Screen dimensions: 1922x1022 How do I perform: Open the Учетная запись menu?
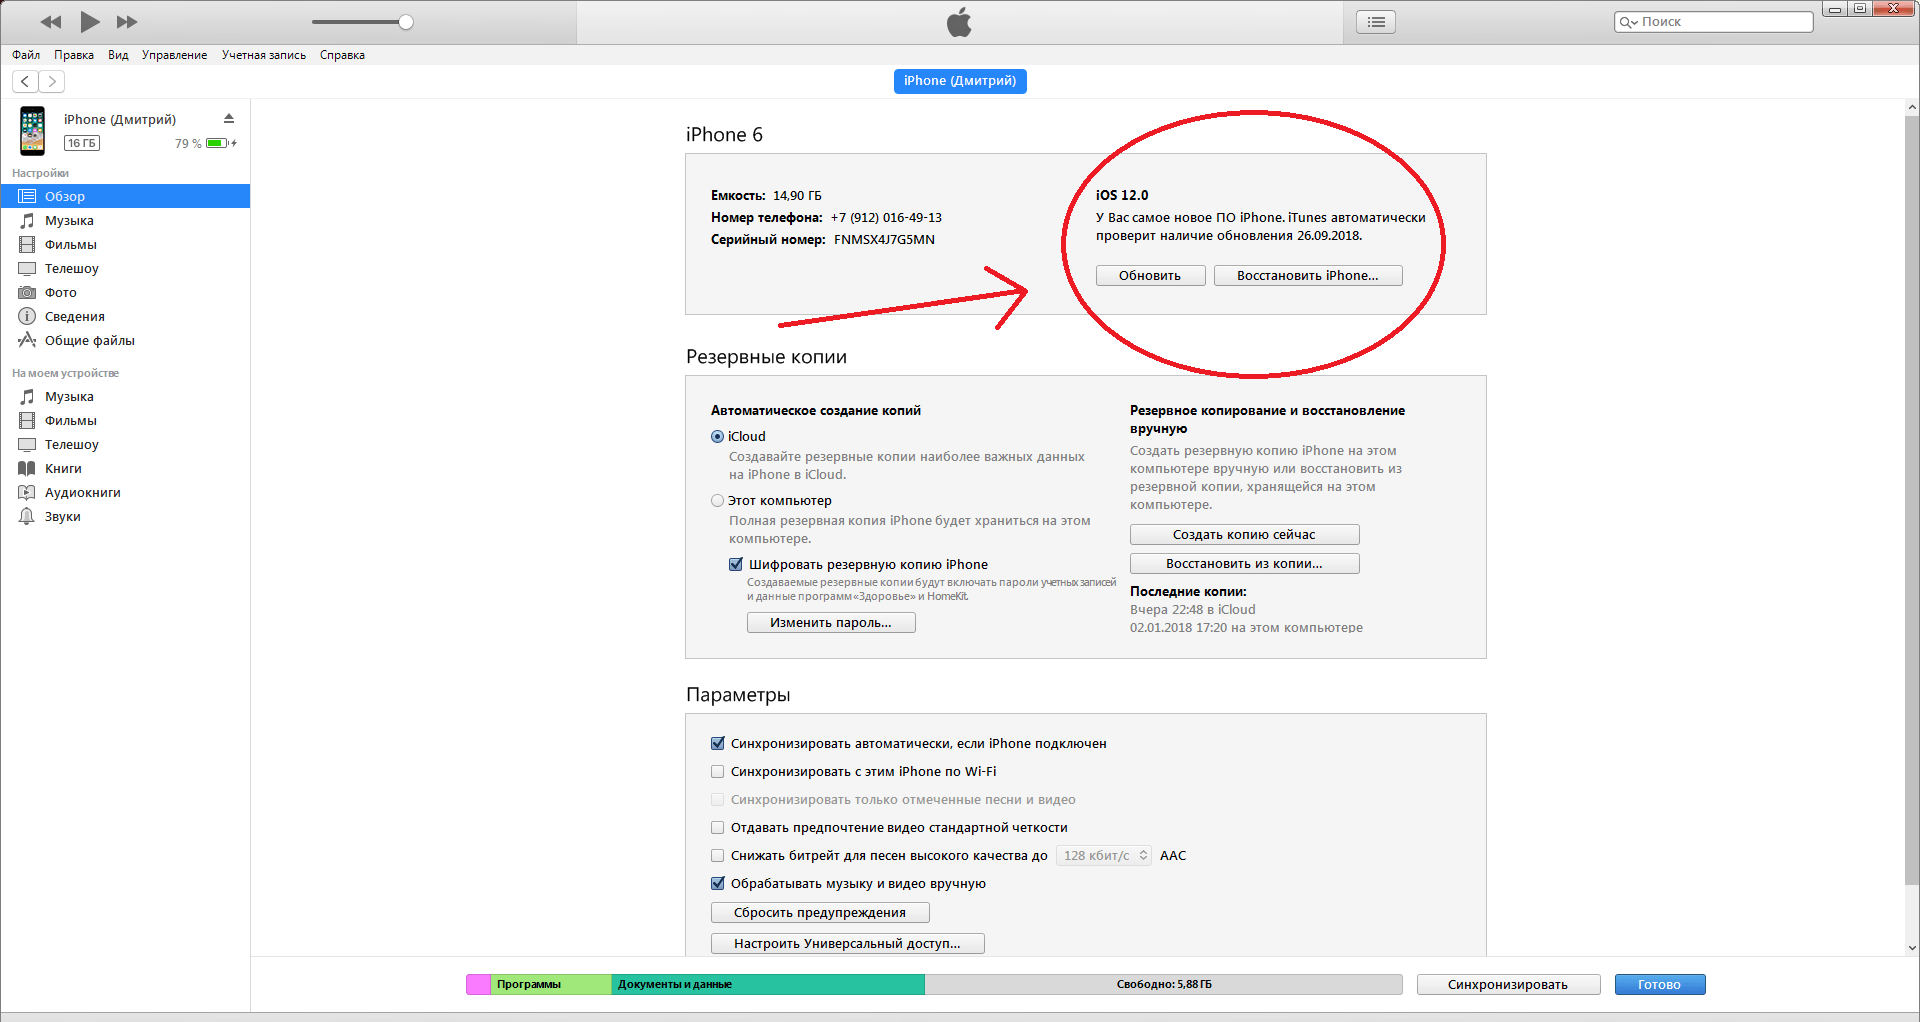264,55
